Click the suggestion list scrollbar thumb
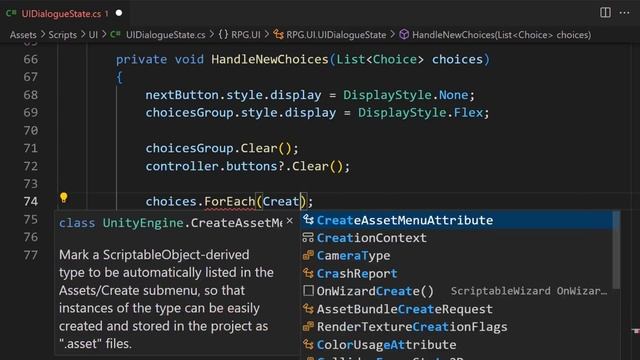The width and height of the screenshot is (640, 360). [616, 250]
